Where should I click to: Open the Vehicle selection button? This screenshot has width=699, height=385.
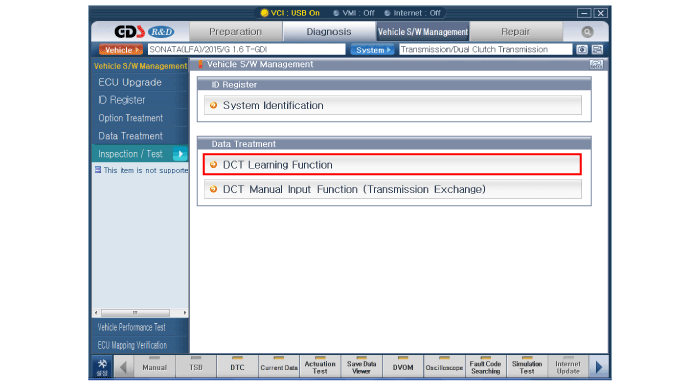(x=121, y=50)
